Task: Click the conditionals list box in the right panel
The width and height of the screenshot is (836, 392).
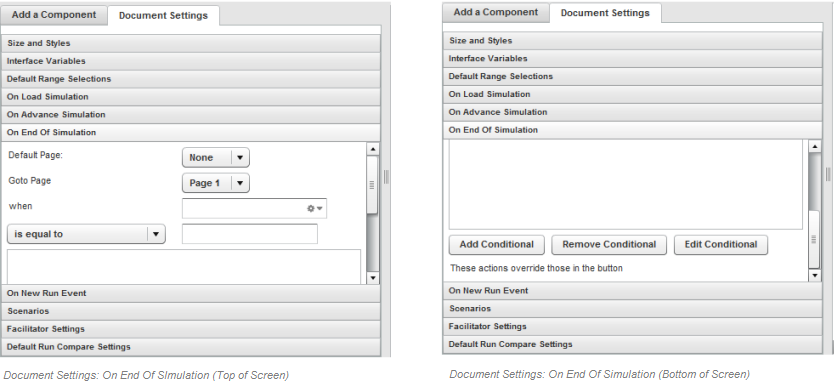Action: point(626,185)
